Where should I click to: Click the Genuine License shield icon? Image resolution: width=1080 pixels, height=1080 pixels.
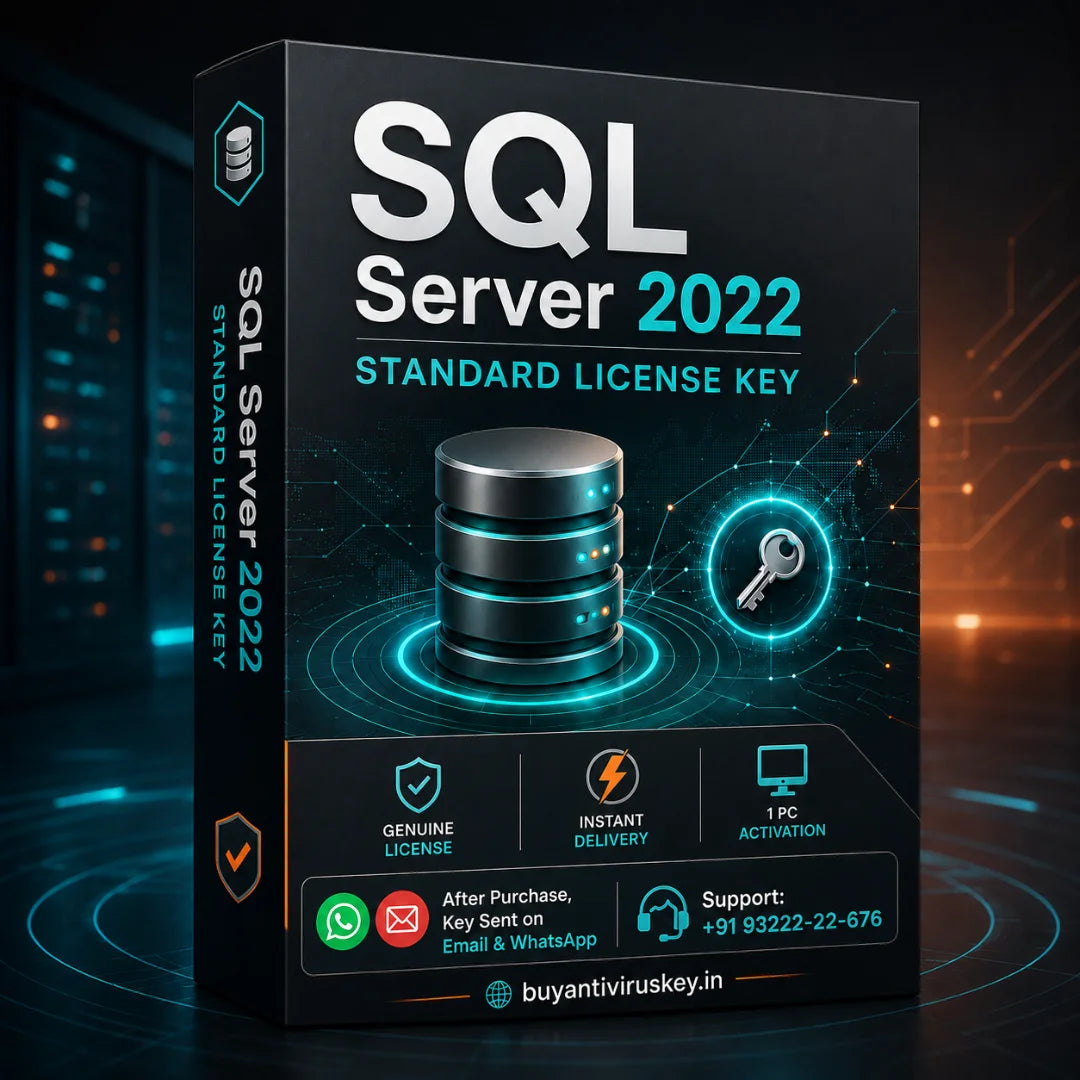418,785
